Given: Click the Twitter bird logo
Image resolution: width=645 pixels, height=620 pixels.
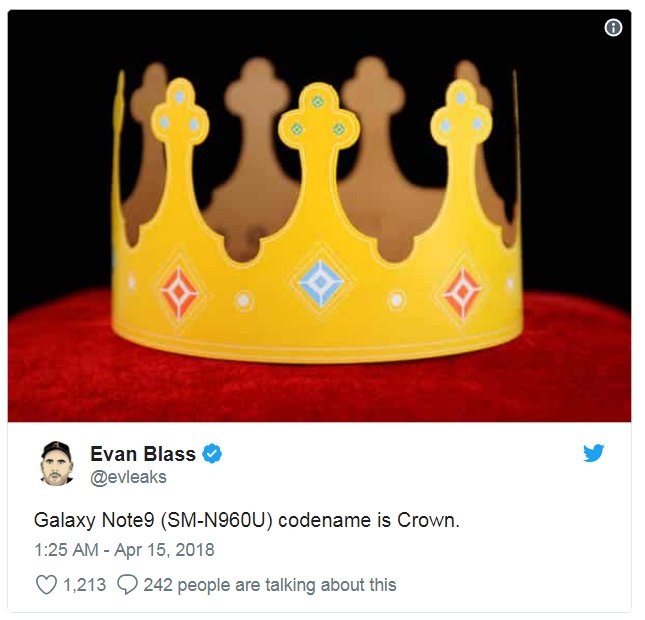Looking at the screenshot, I should [594, 454].
